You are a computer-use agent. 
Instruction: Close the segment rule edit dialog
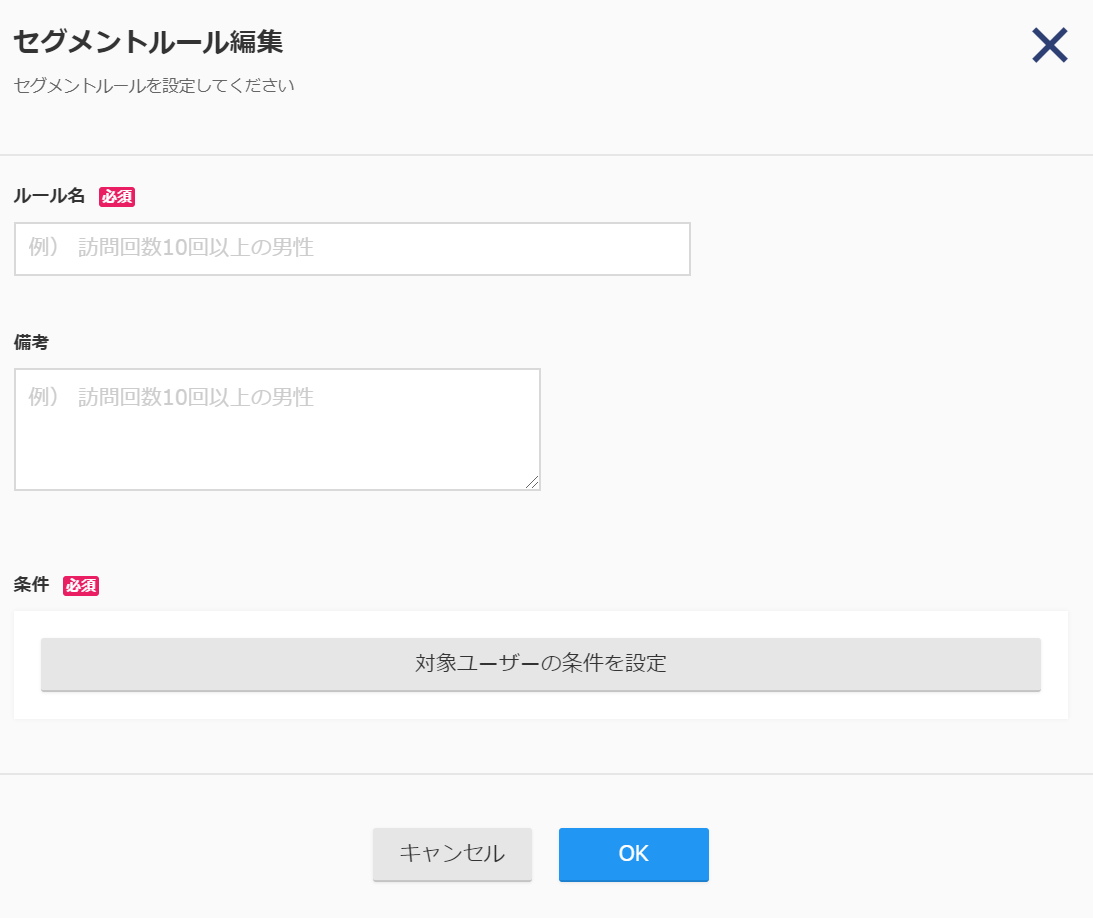(x=1050, y=45)
